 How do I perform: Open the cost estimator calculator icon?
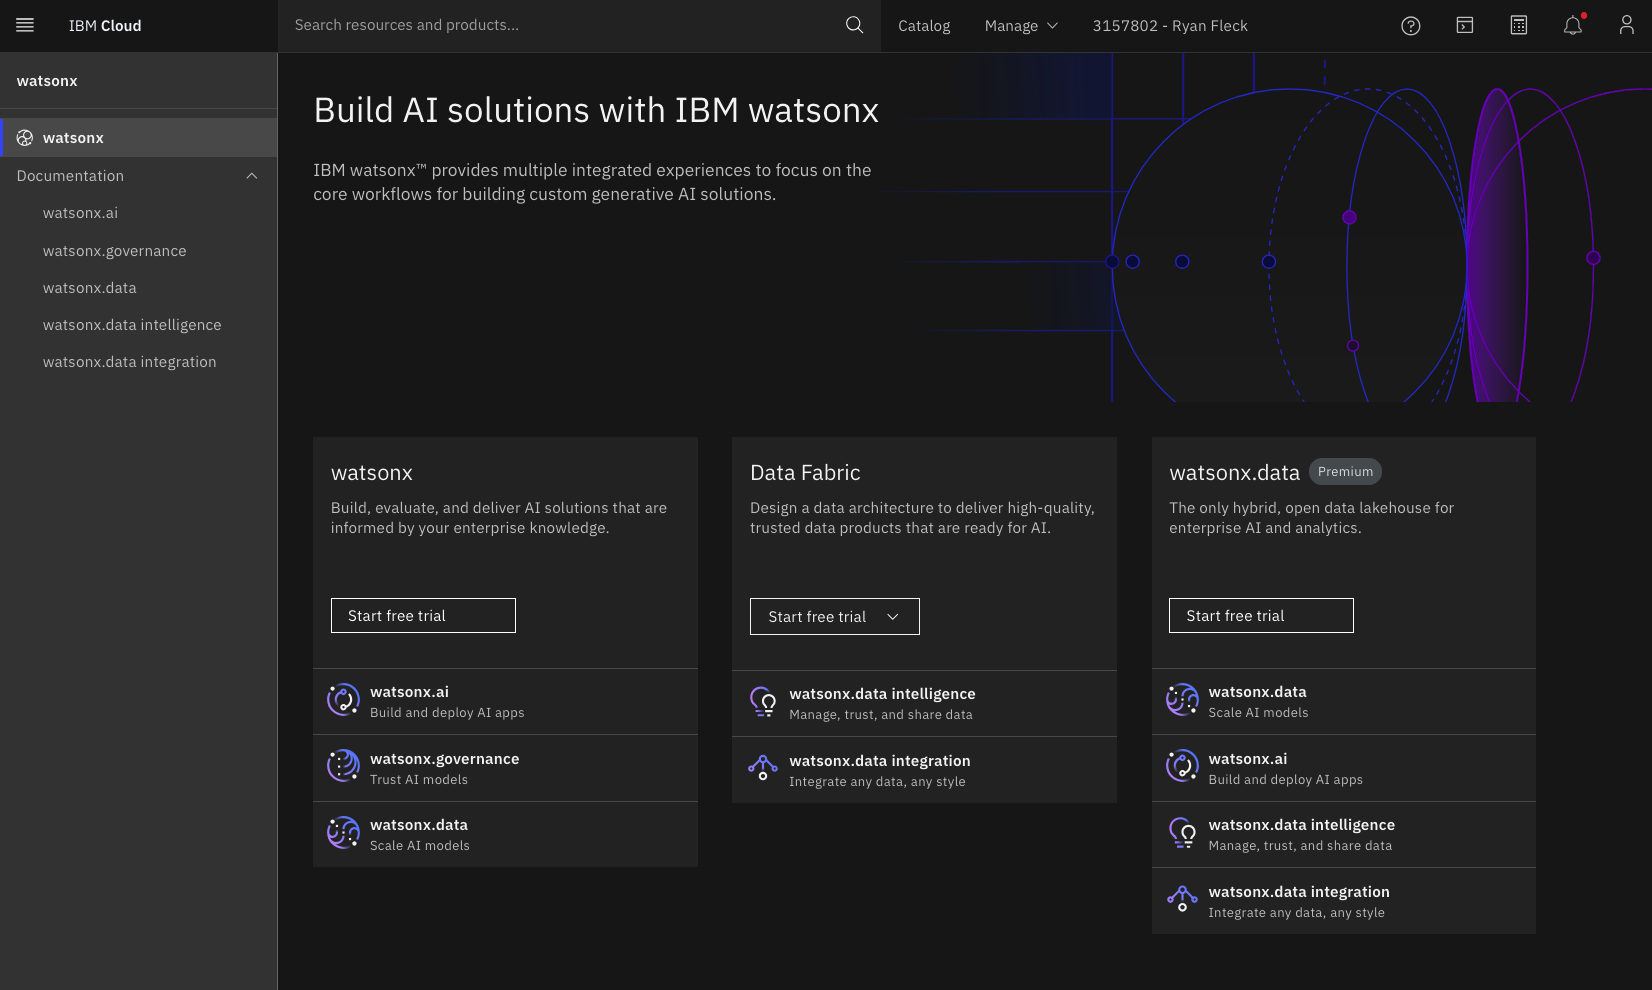tap(1518, 26)
